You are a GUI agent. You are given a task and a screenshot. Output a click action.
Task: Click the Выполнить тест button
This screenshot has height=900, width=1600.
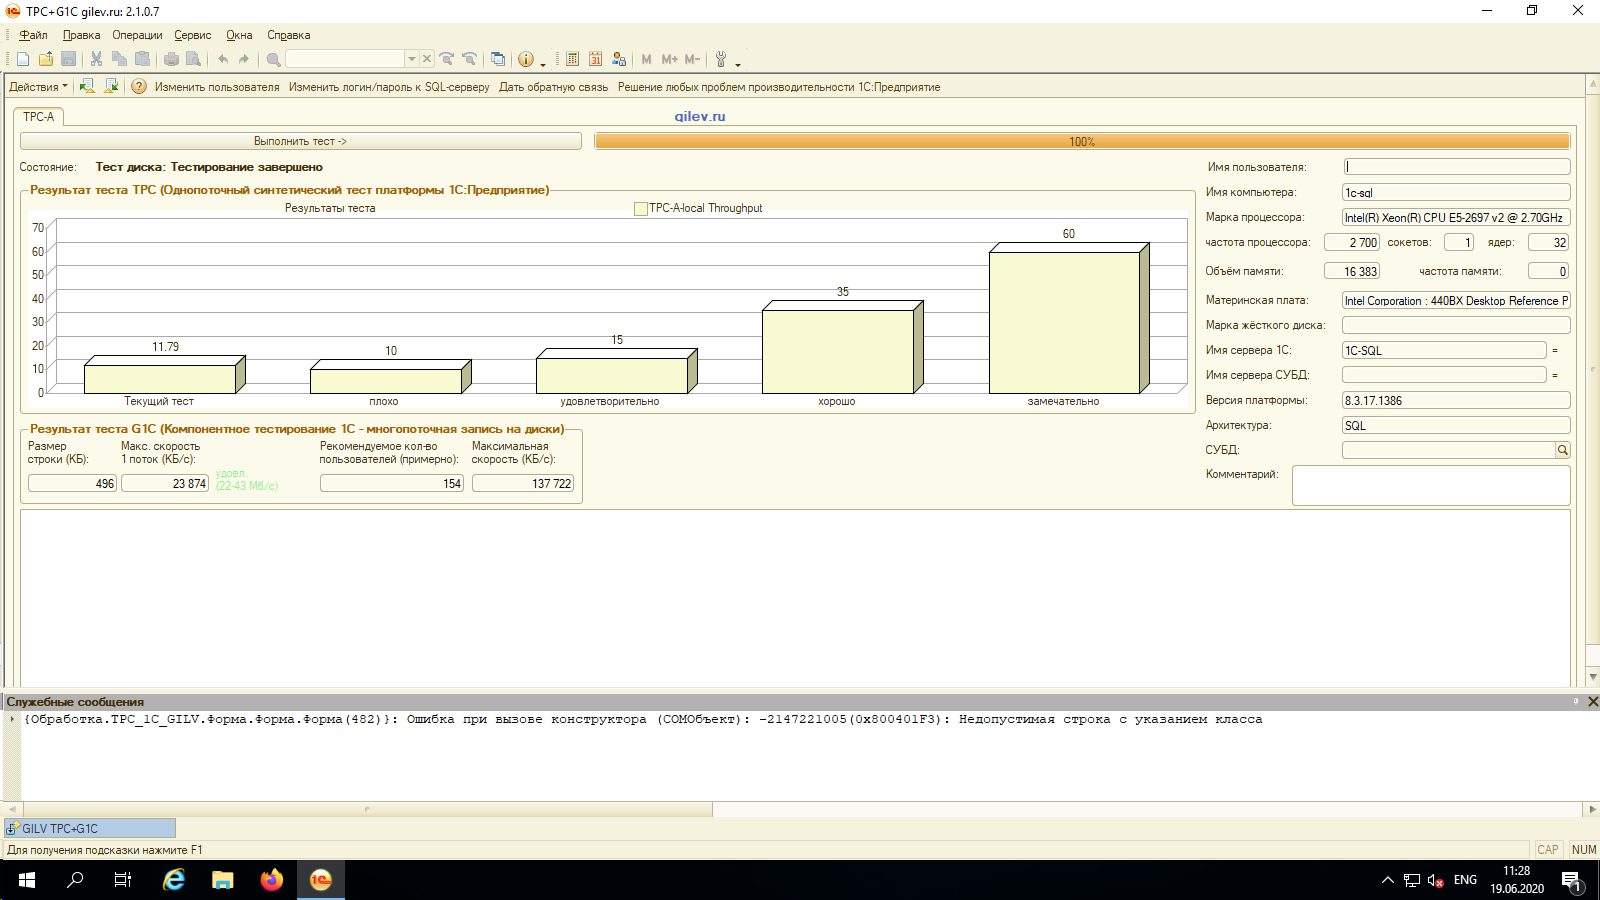(300, 141)
